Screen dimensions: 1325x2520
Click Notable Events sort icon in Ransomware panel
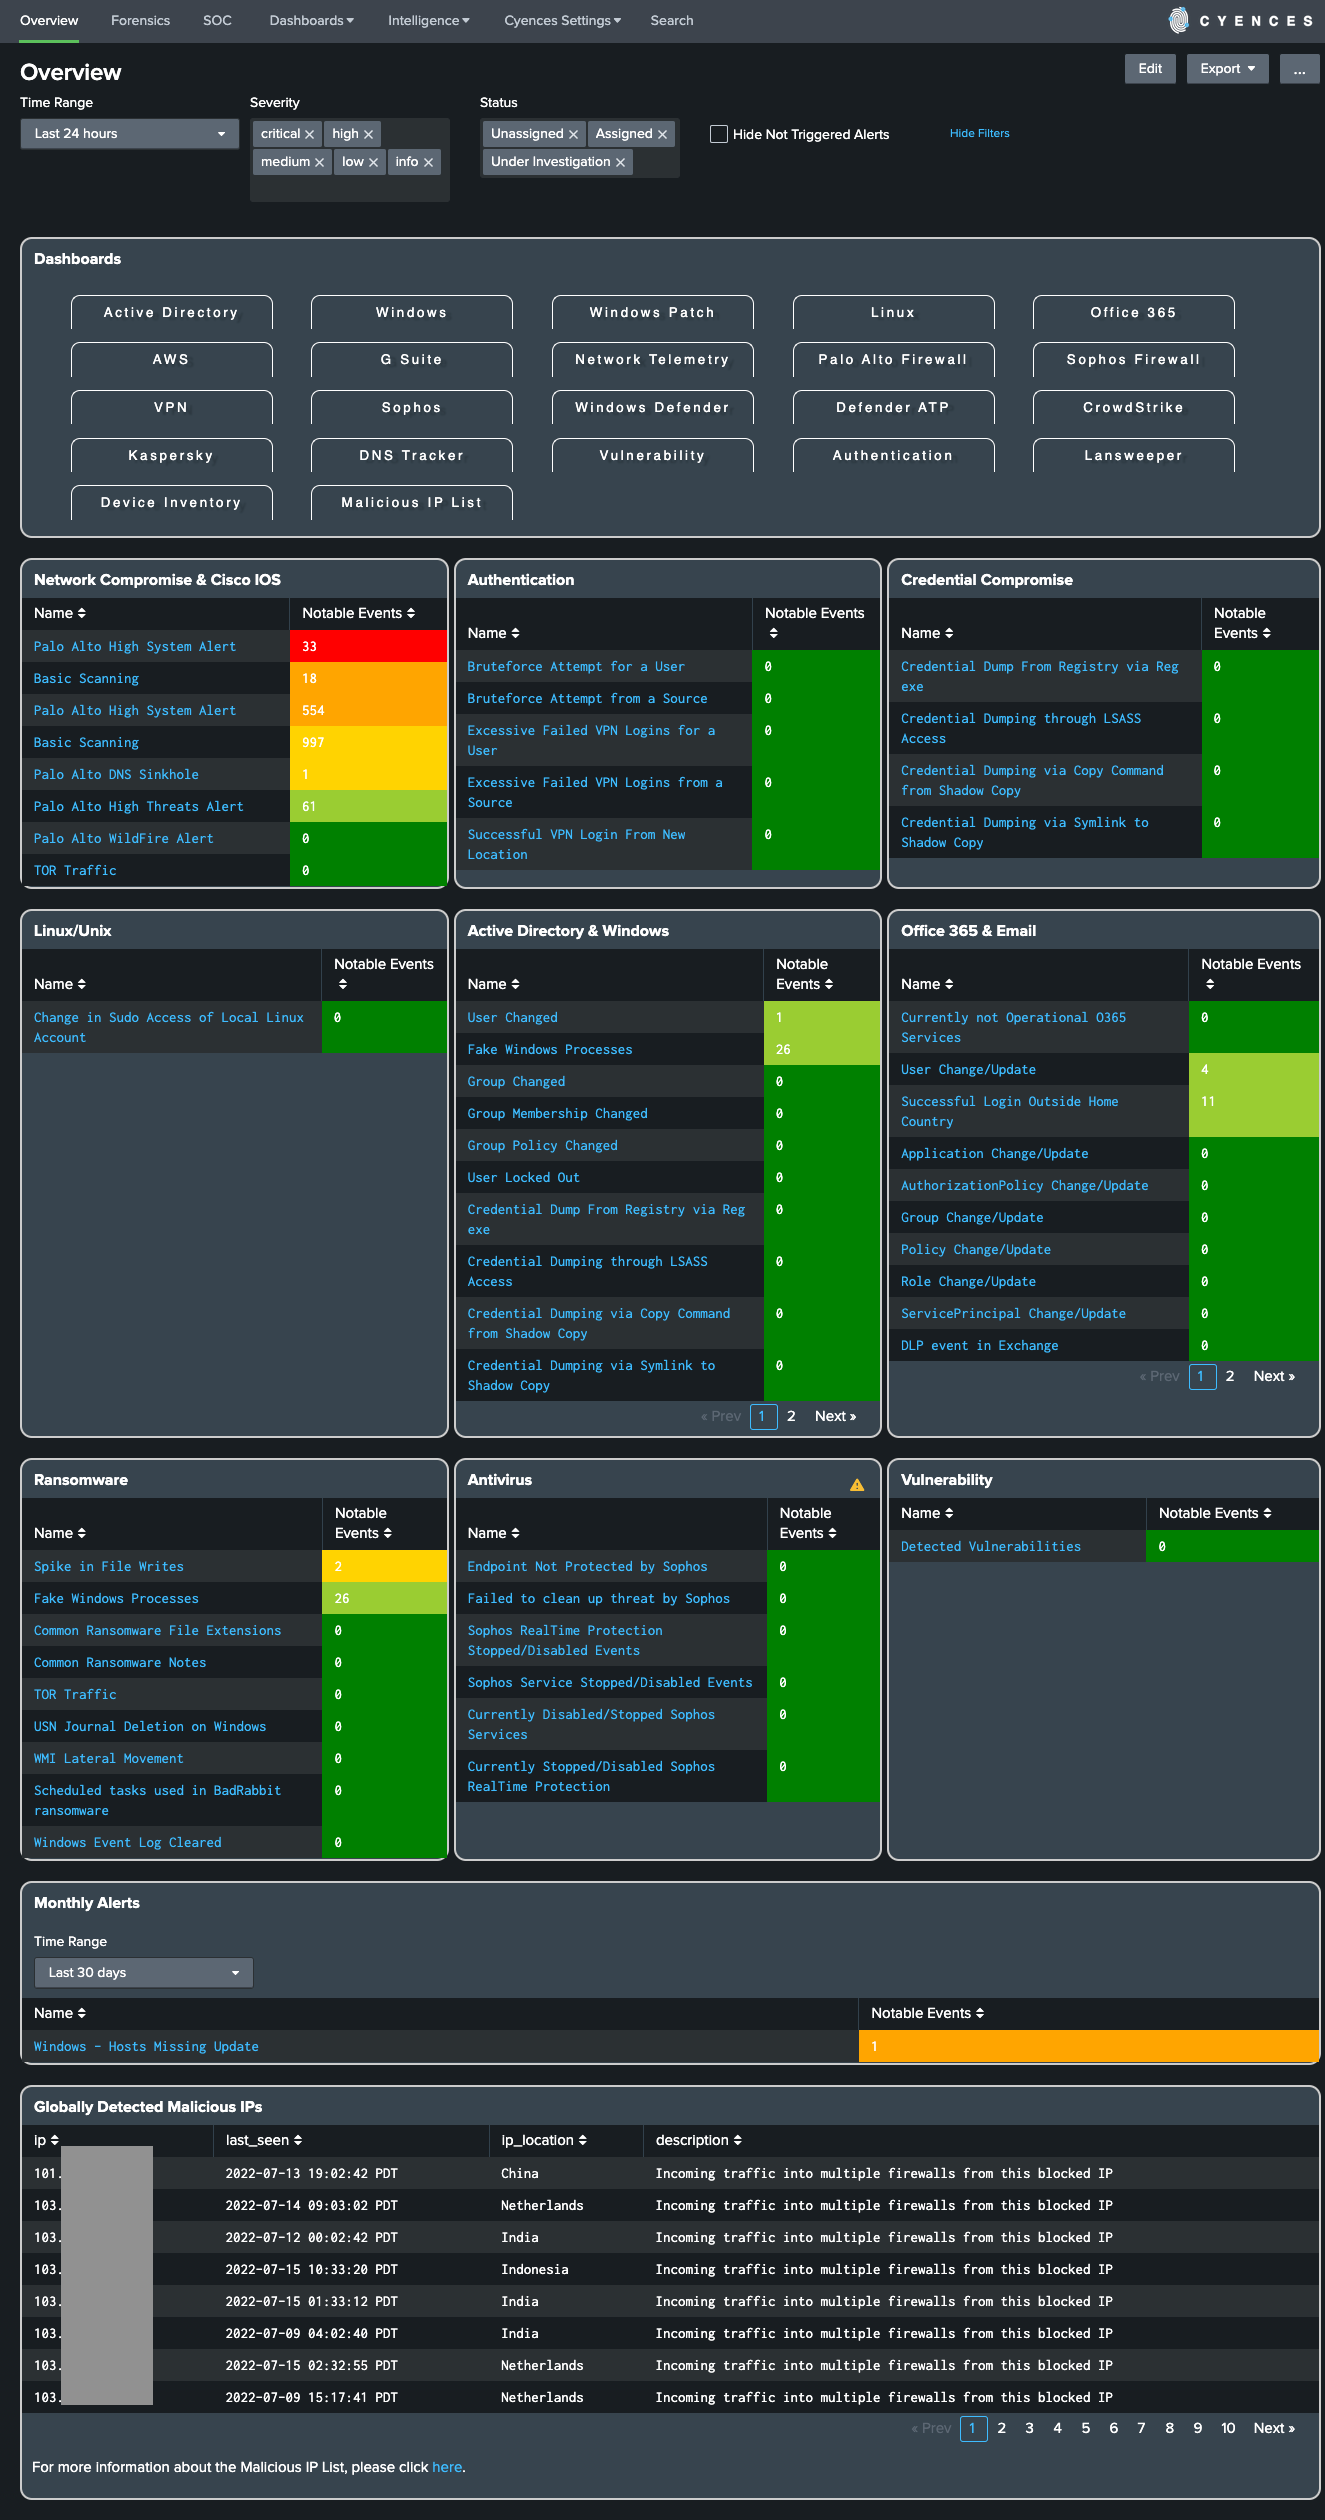[x=388, y=1533]
